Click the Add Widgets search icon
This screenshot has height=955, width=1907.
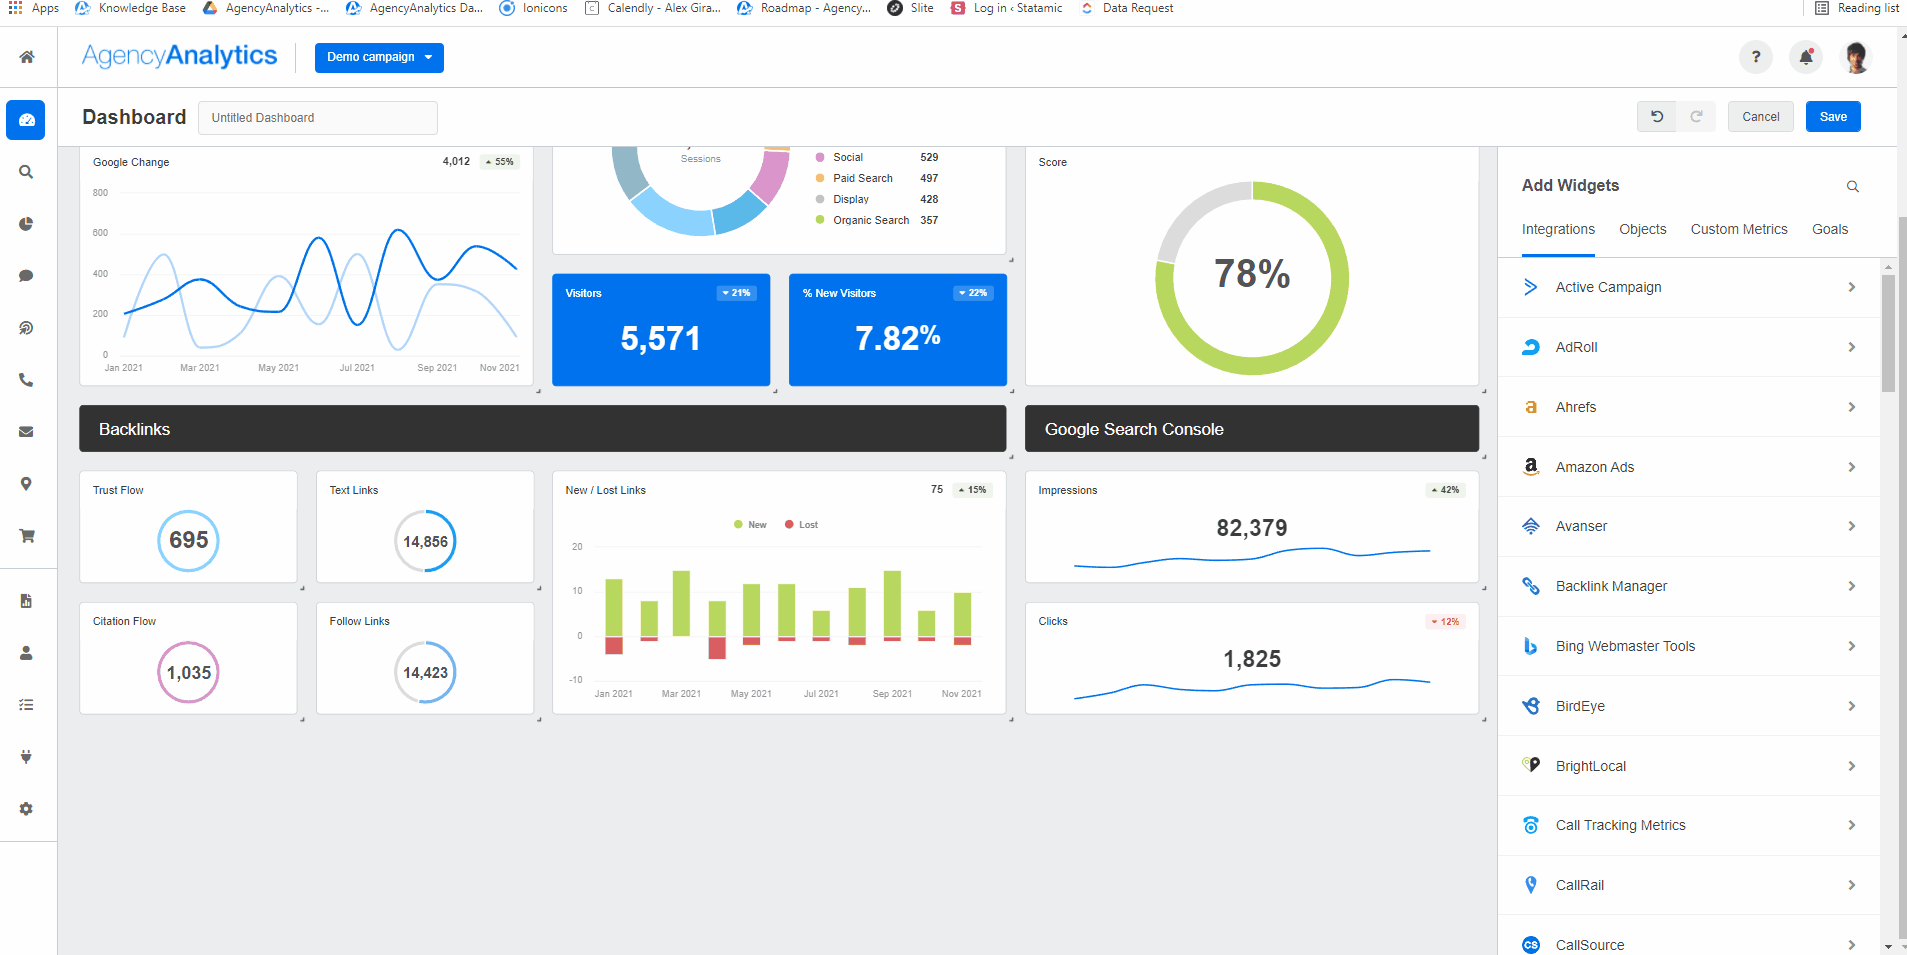tap(1853, 187)
